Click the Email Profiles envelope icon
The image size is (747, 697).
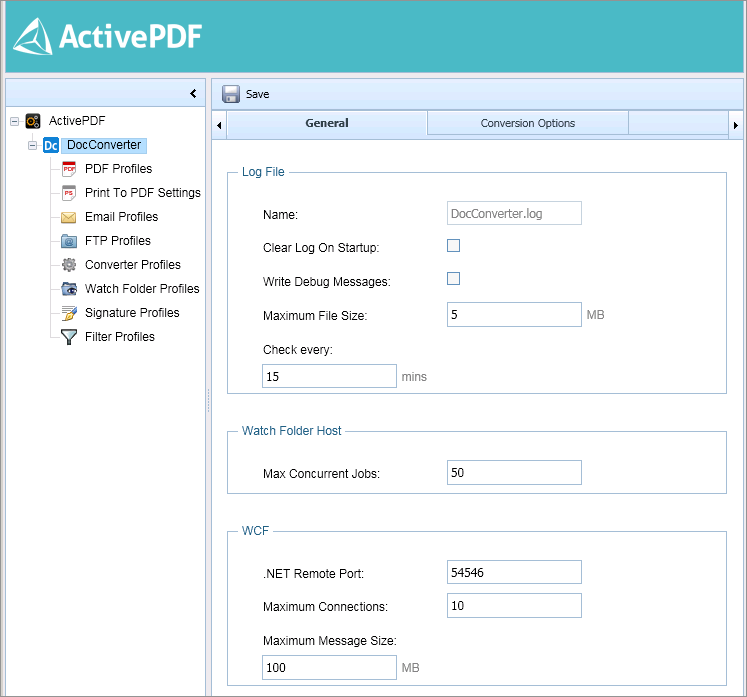(69, 217)
